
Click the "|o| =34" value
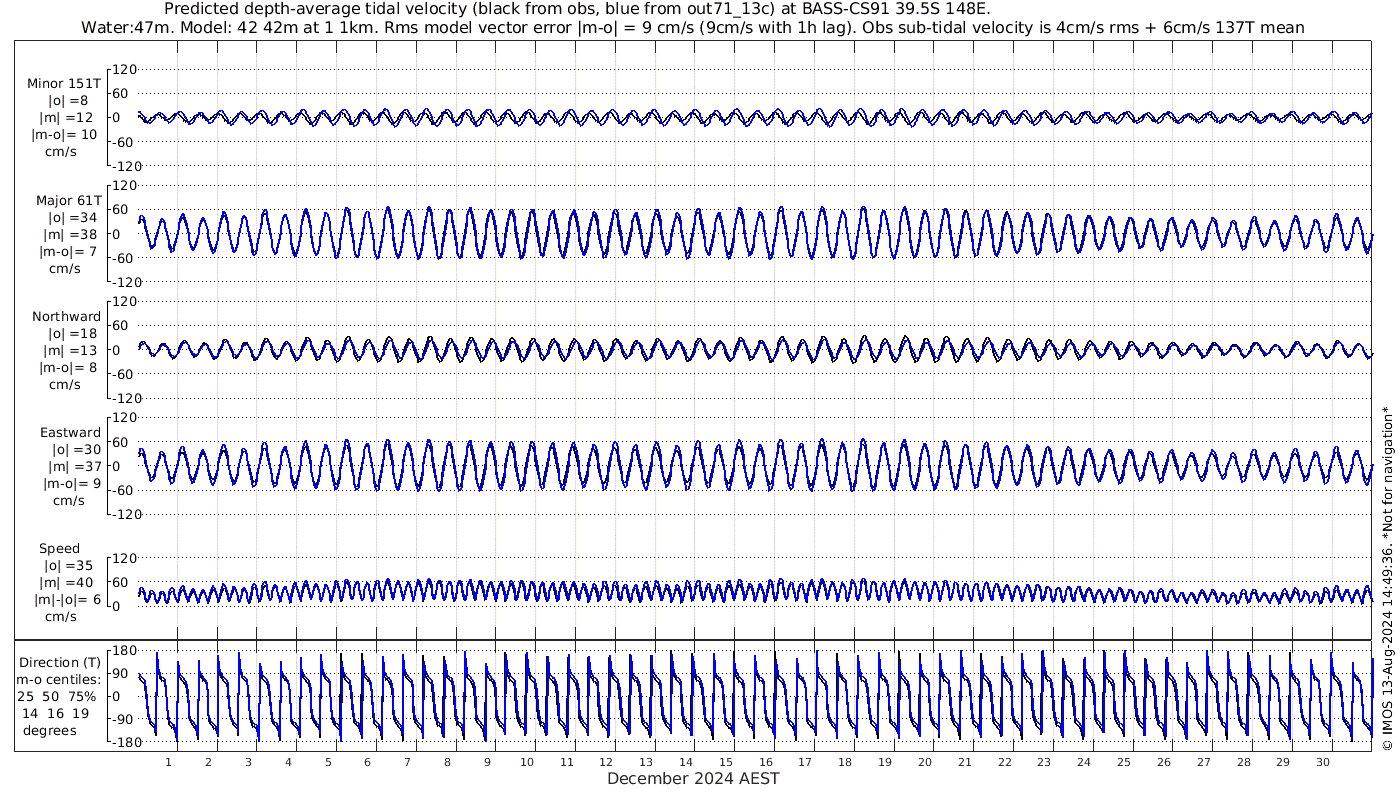point(72,218)
